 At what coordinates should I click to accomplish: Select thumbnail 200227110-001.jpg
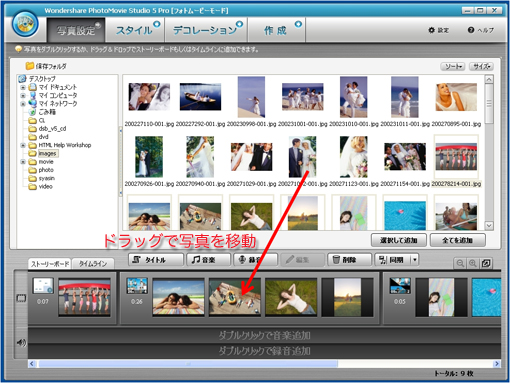pyautogui.click(x=149, y=97)
